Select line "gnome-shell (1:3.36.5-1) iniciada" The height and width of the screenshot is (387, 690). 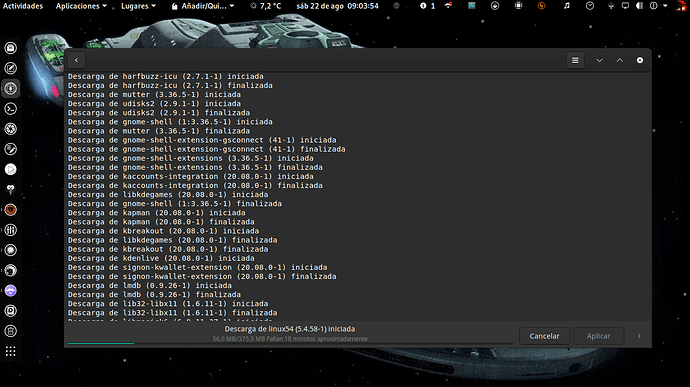(x=170, y=122)
